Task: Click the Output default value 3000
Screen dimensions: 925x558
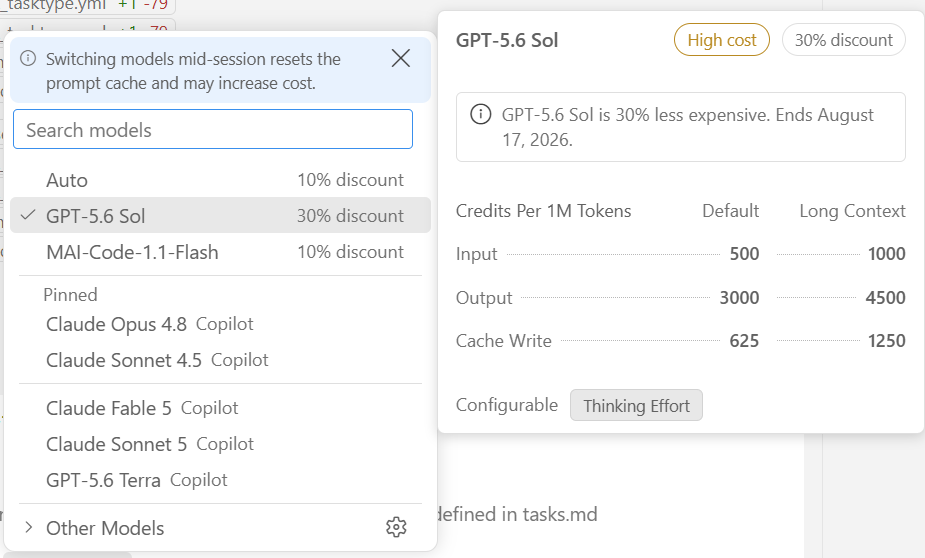Action: [x=739, y=297]
